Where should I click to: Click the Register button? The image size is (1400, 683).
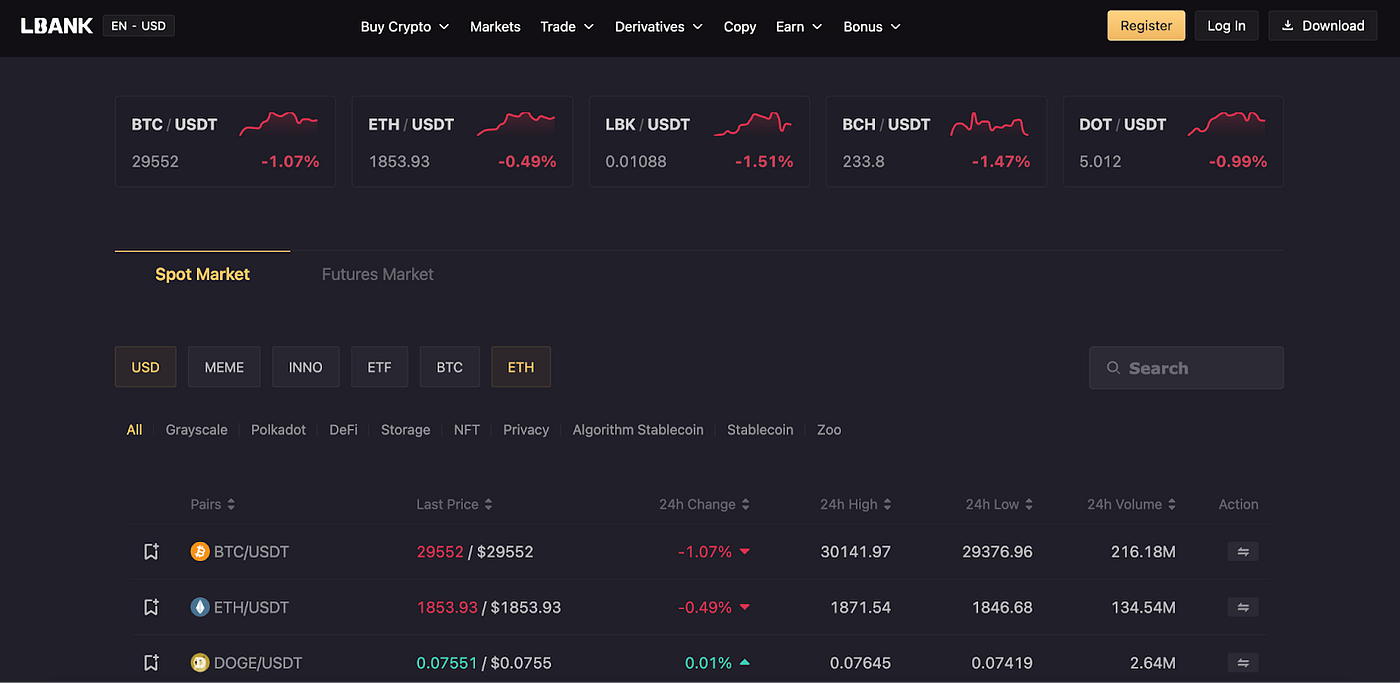1146,25
